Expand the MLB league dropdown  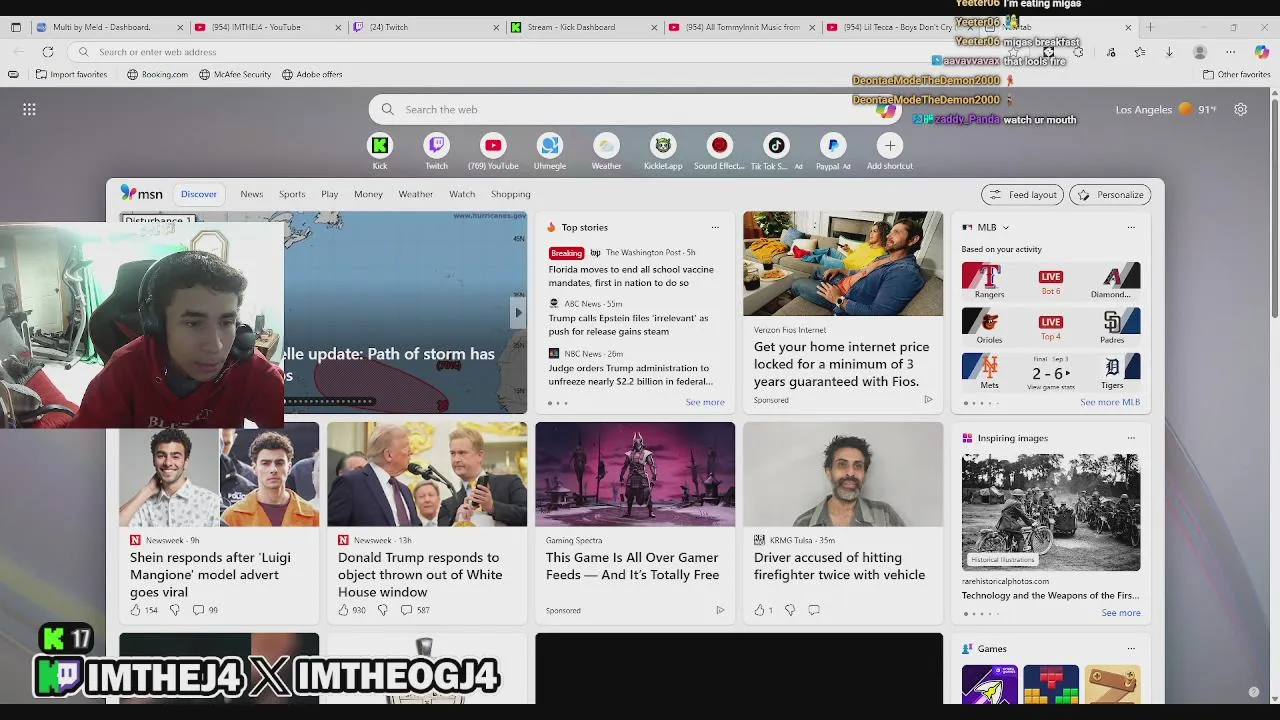[x=1005, y=228]
